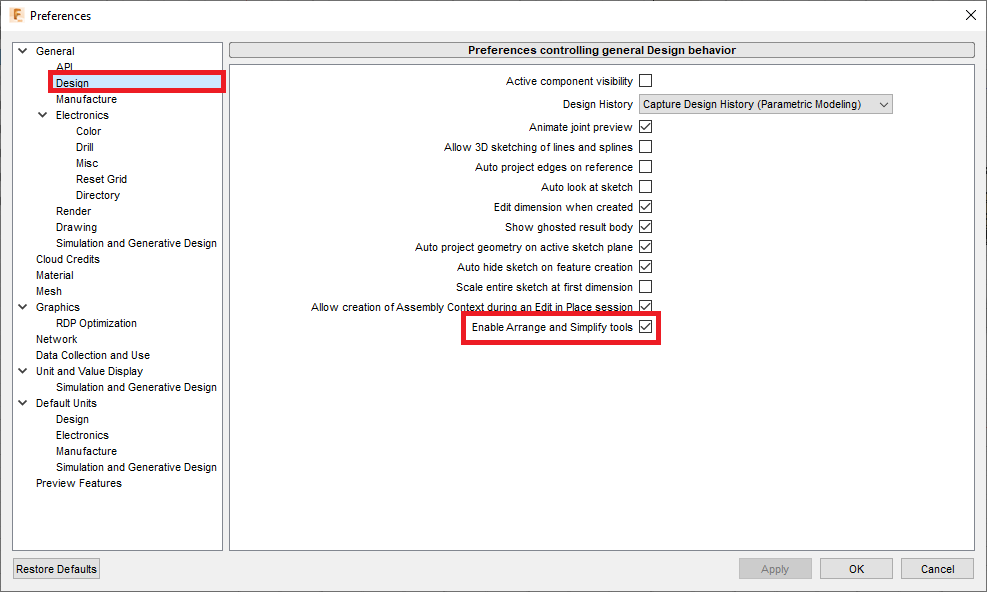Image resolution: width=987 pixels, height=592 pixels.
Task: Disable Edit dimension when created
Action: coord(645,207)
